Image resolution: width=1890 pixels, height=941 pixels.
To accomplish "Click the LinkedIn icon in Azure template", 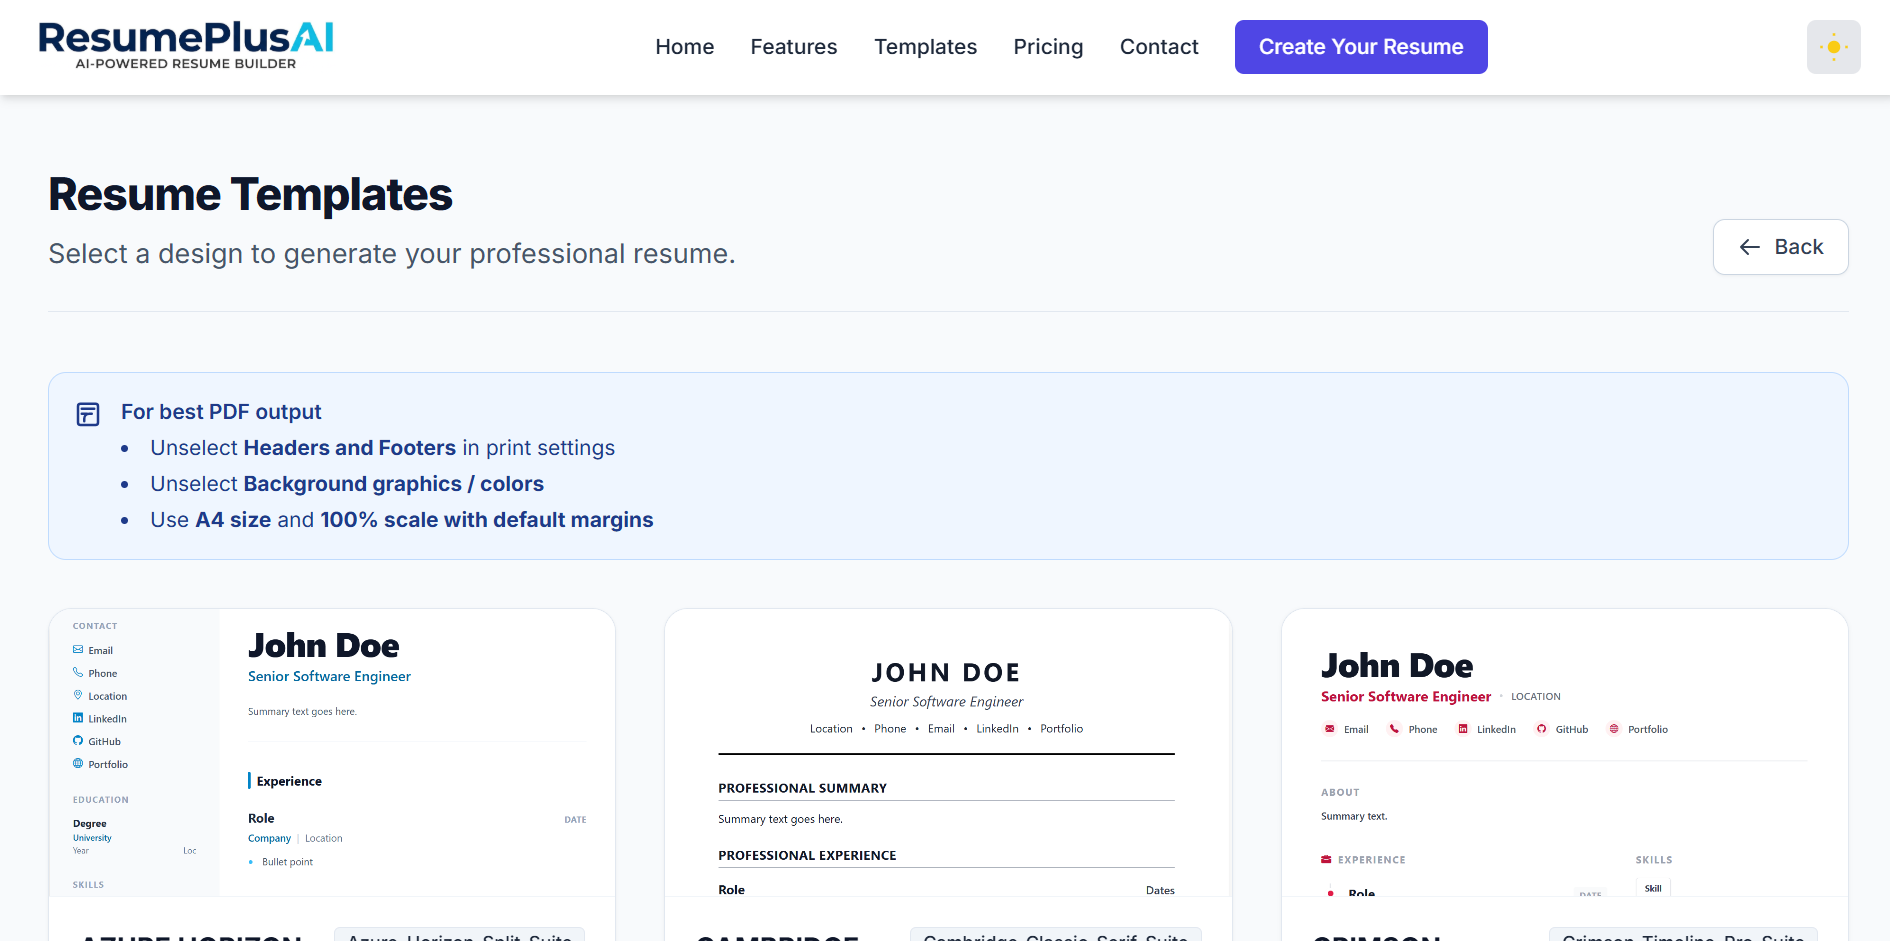I will (x=78, y=718).
